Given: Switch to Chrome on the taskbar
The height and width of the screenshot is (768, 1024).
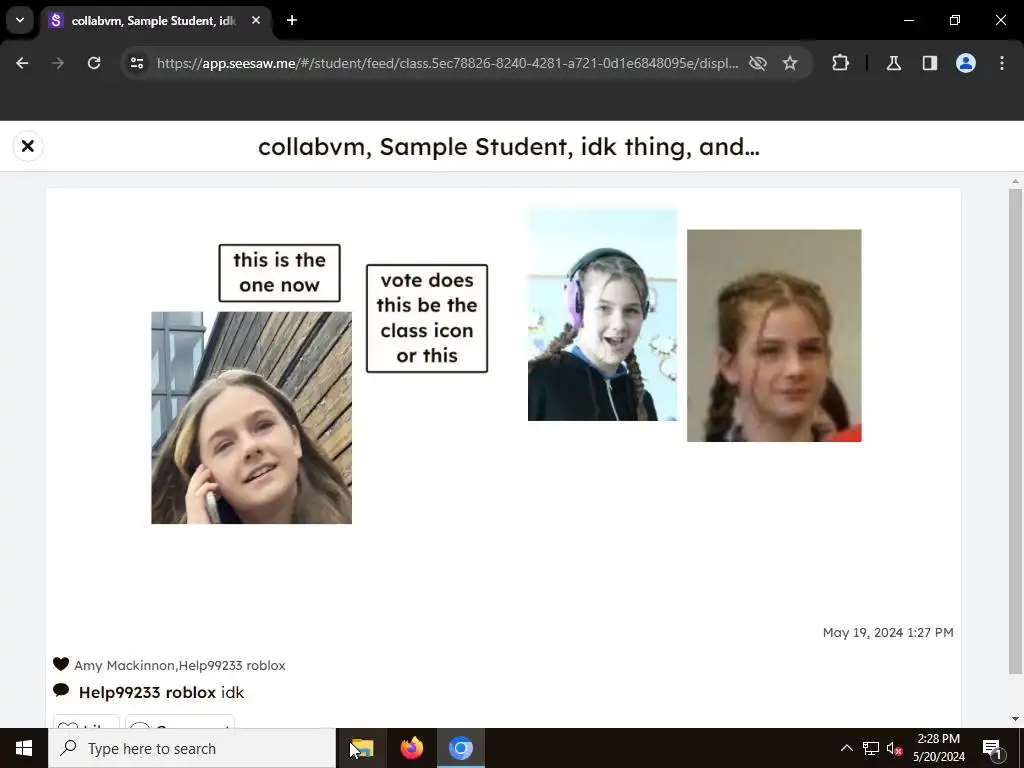Looking at the screenshot, I should pyautogui.click(x=460, y=748).
